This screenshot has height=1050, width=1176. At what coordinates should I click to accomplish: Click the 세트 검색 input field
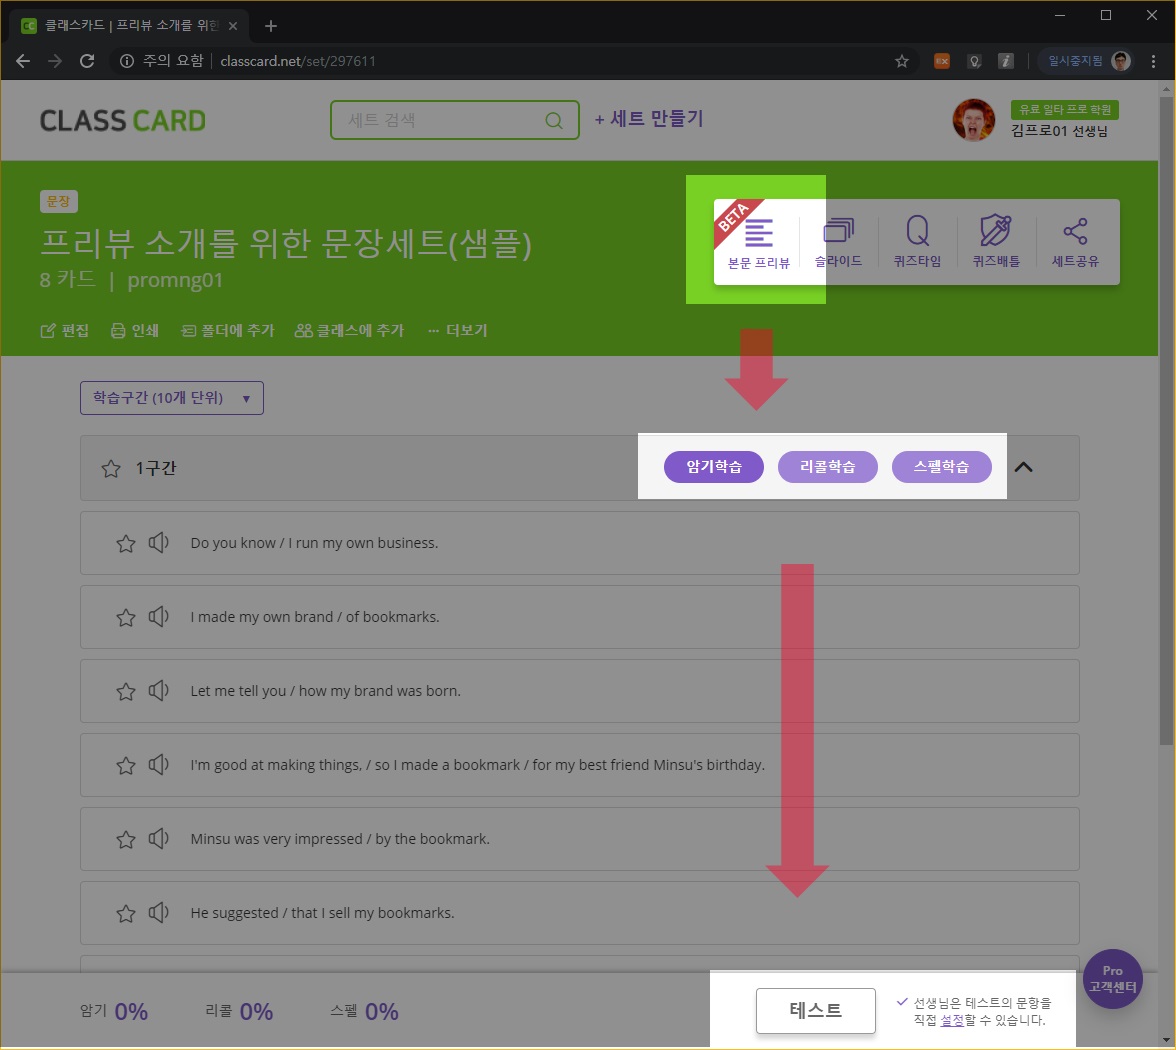pyautogui.click(x=440, y=121)
